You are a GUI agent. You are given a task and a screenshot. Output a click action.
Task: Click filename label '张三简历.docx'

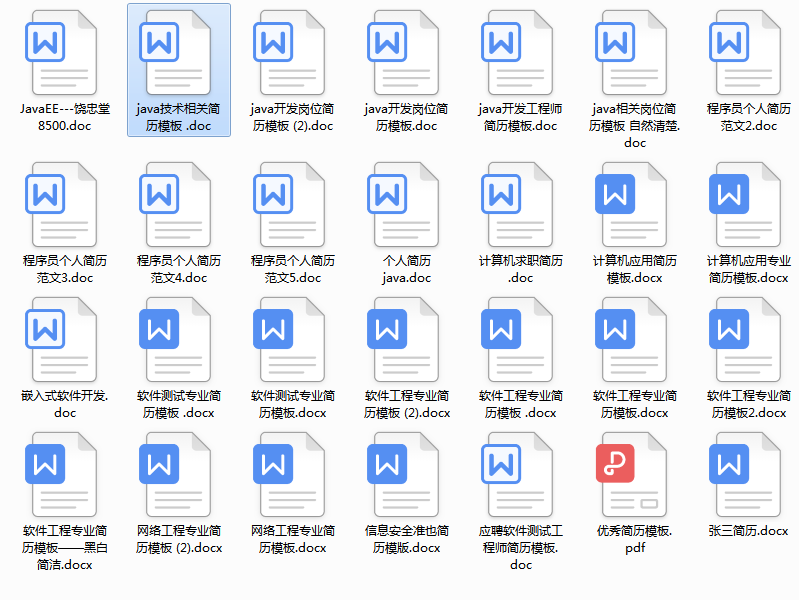click(749, 531)
